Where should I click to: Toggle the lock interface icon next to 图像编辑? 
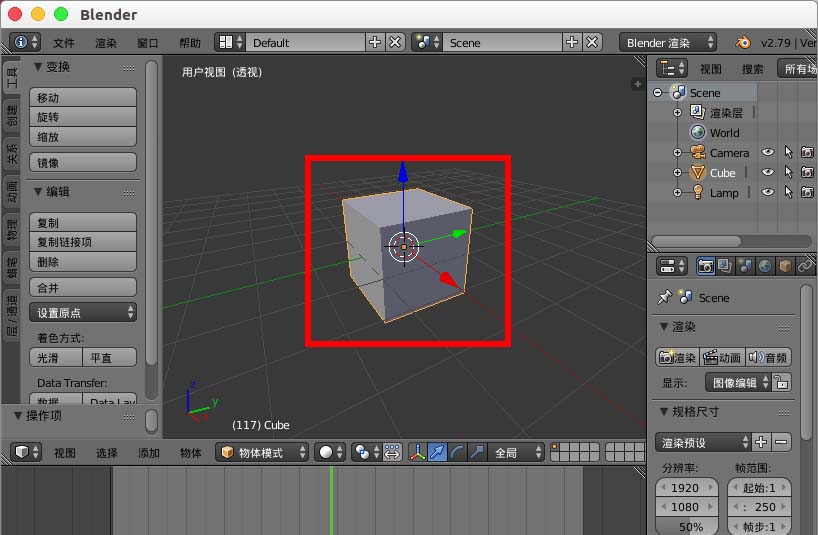point(781,382)
